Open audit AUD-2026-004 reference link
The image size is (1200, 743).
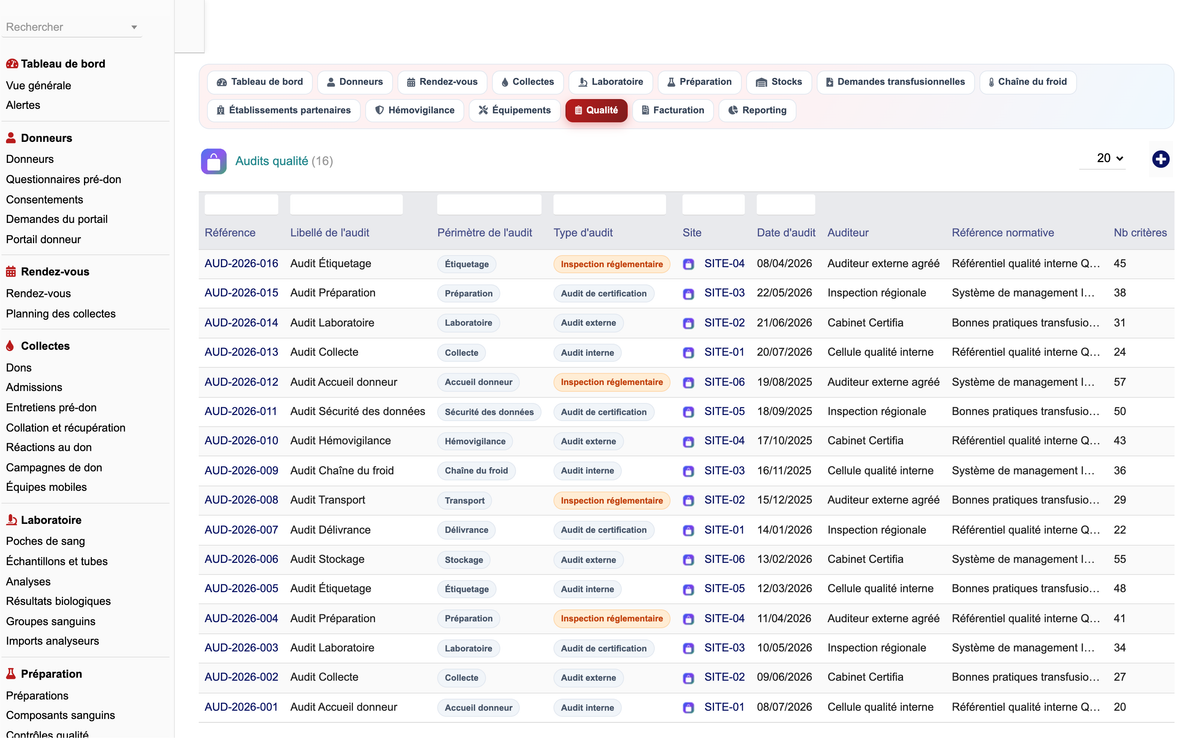241,619
